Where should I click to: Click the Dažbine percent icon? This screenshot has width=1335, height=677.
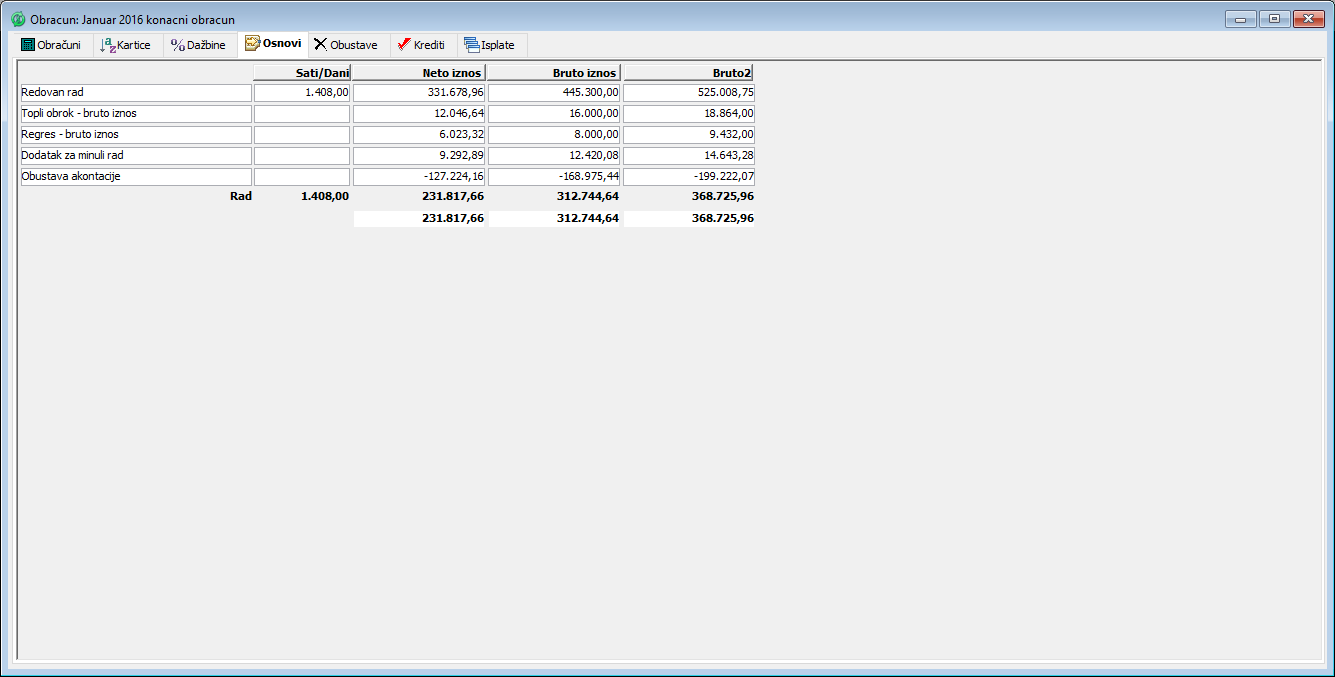pyautogui.click(x=178, y=45)
